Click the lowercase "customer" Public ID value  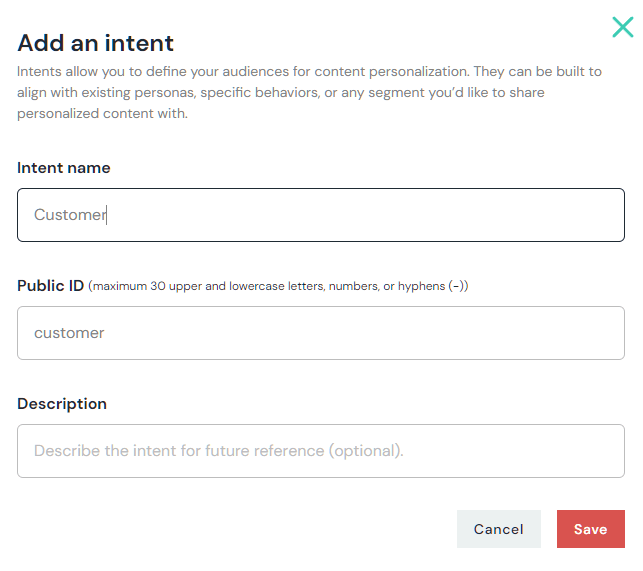coord(69,333)
